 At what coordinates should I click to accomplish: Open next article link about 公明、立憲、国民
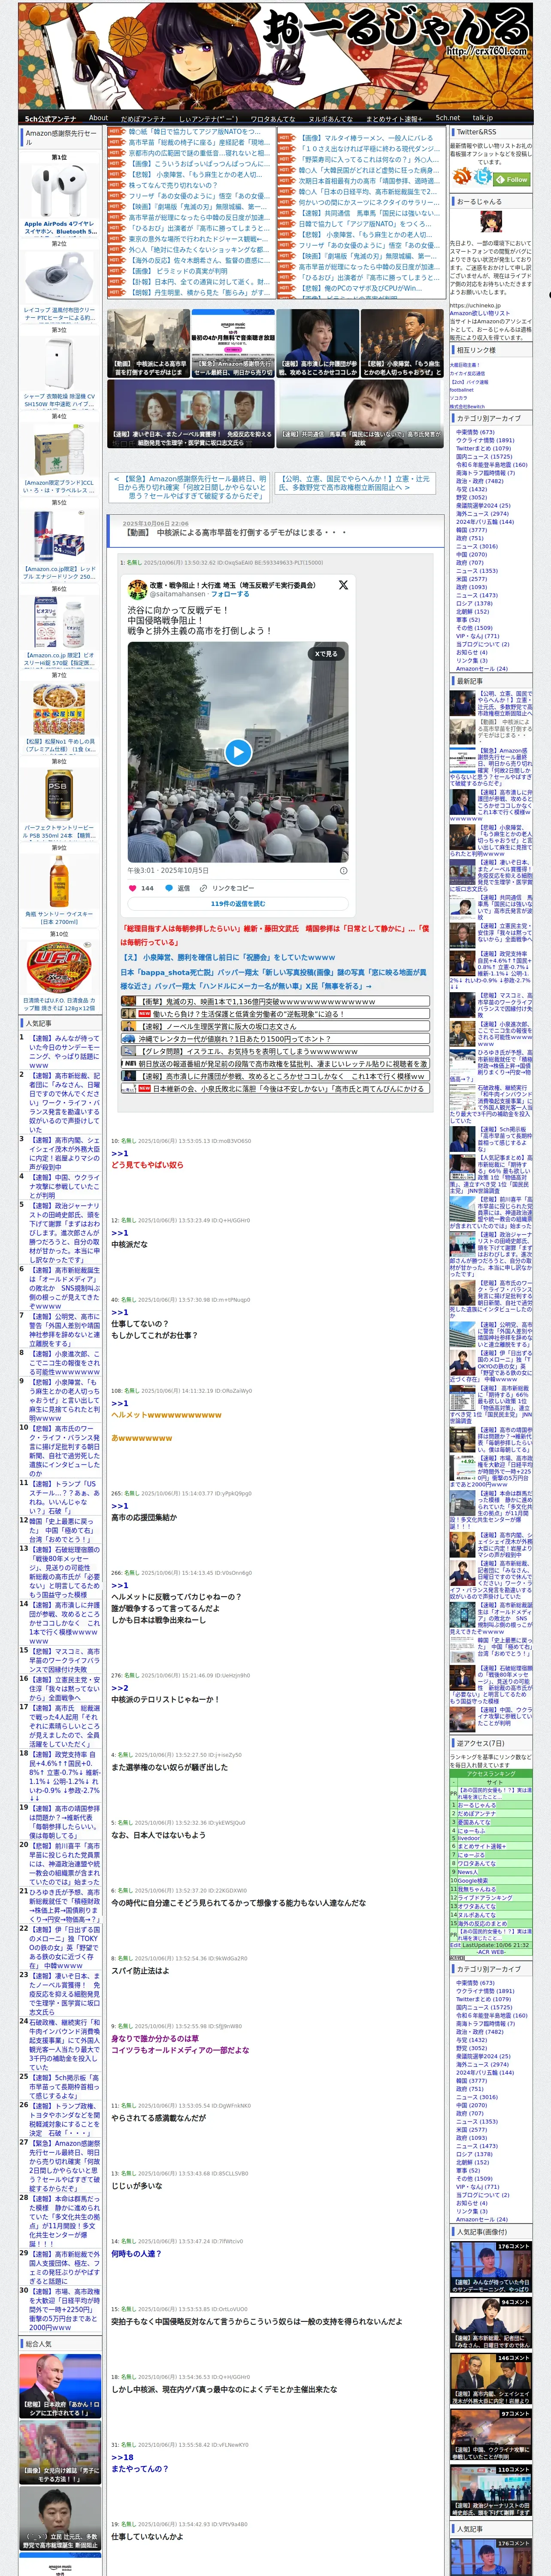355,483
